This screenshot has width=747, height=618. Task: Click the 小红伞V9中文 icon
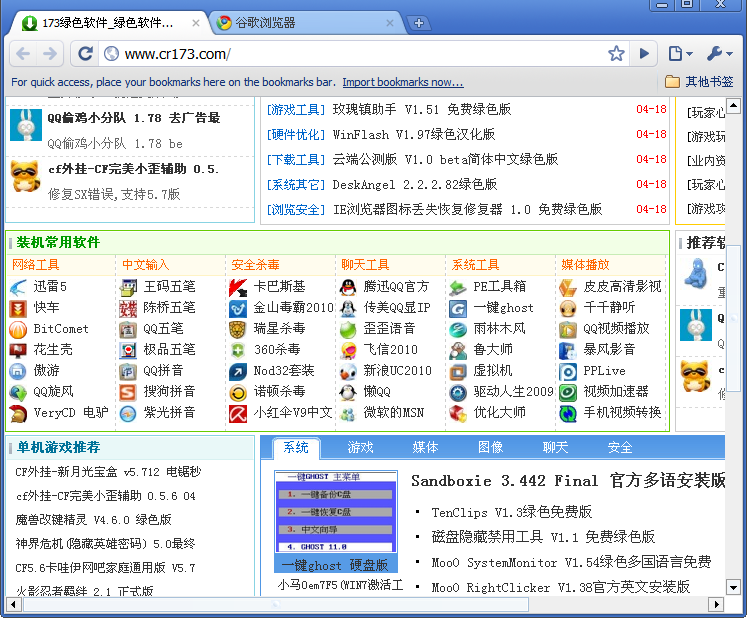[238, 414]
